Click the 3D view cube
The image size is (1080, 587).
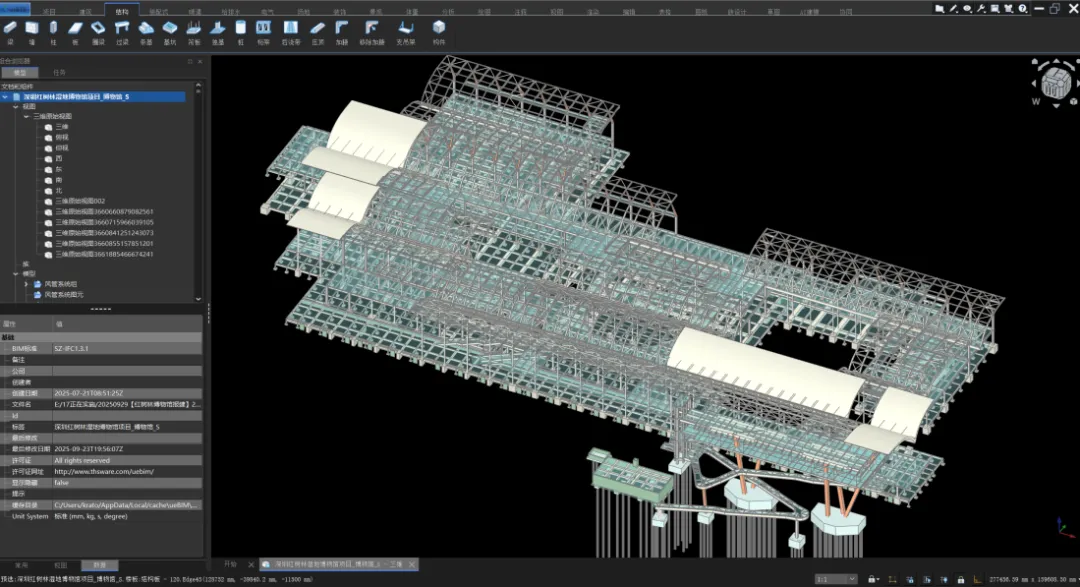pyautogui.click(x=1055, y=83)
